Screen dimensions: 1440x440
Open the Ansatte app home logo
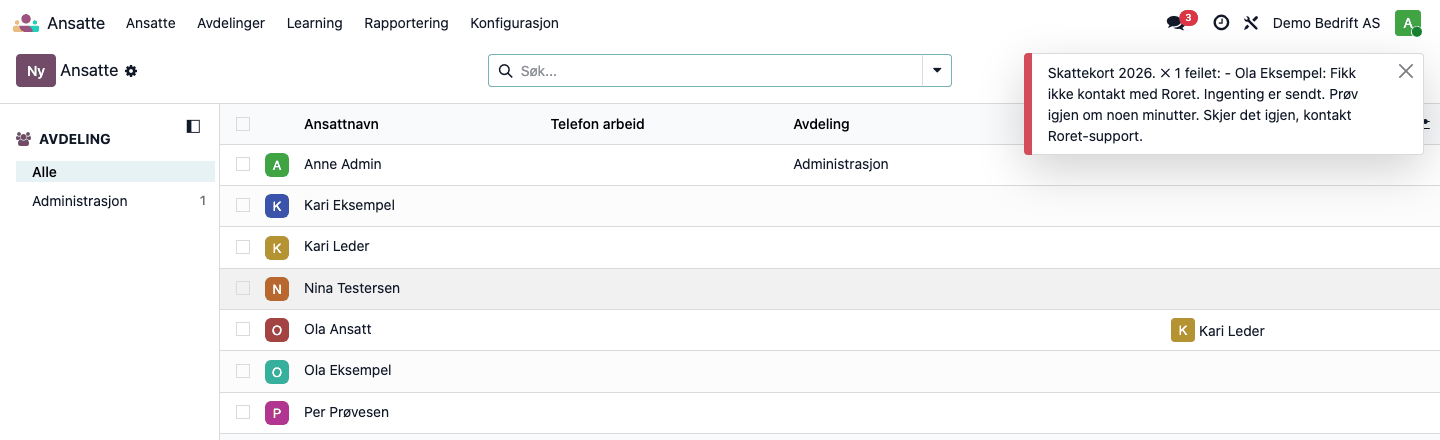click(x=27, y=23)
